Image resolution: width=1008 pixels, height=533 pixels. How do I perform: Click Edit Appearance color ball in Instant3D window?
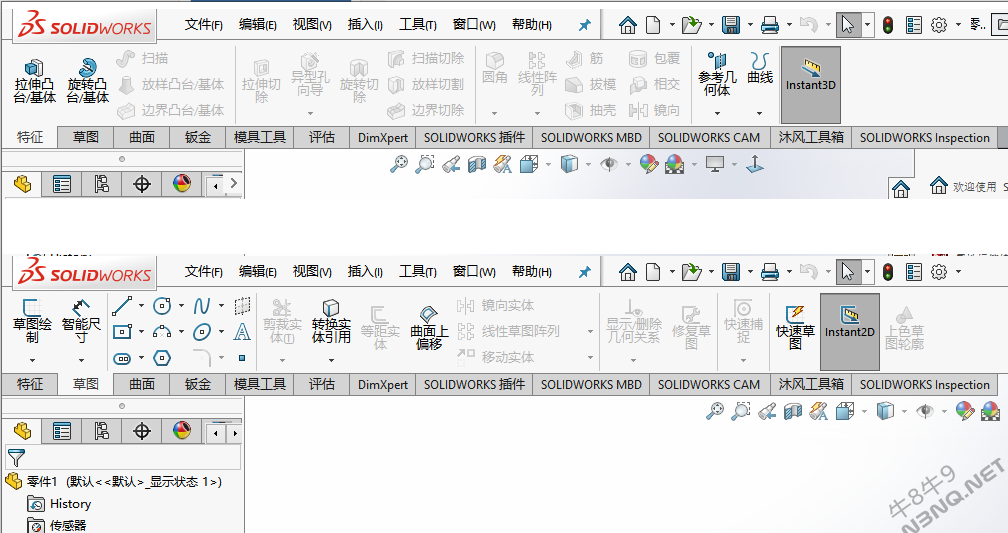point(649,165)
